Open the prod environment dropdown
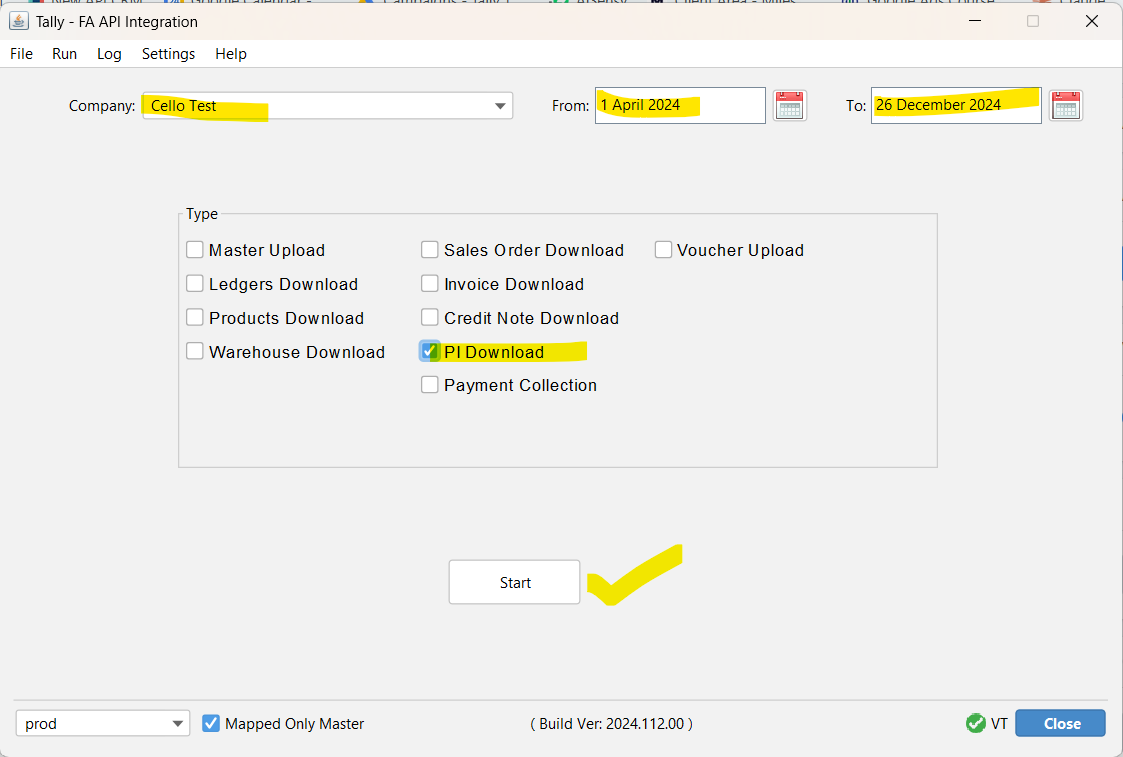This screenshot has width=1123, height=757. click(x=102, y=723)
